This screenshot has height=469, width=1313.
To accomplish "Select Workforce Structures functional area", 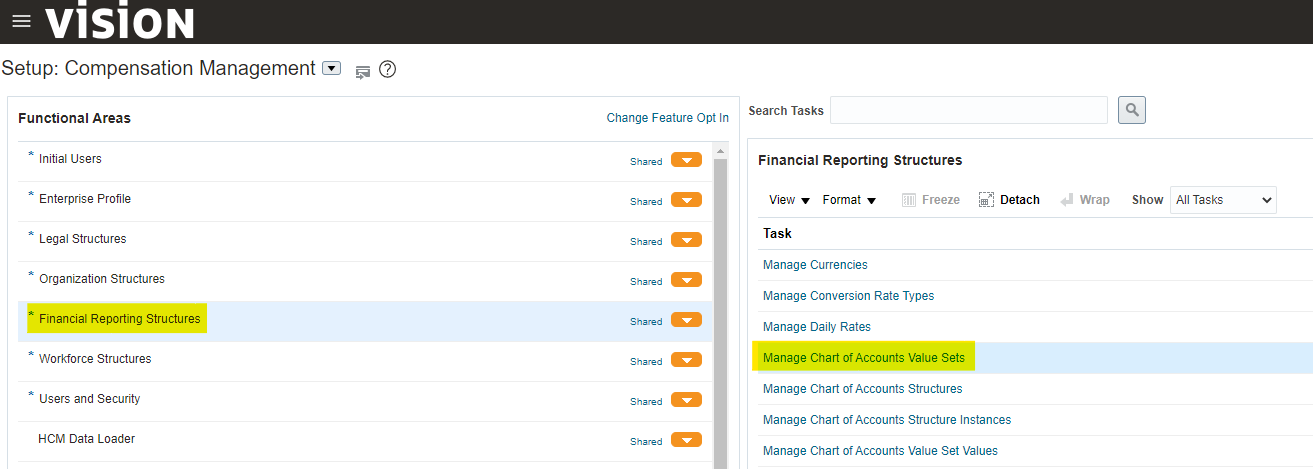I will [95, 359].
